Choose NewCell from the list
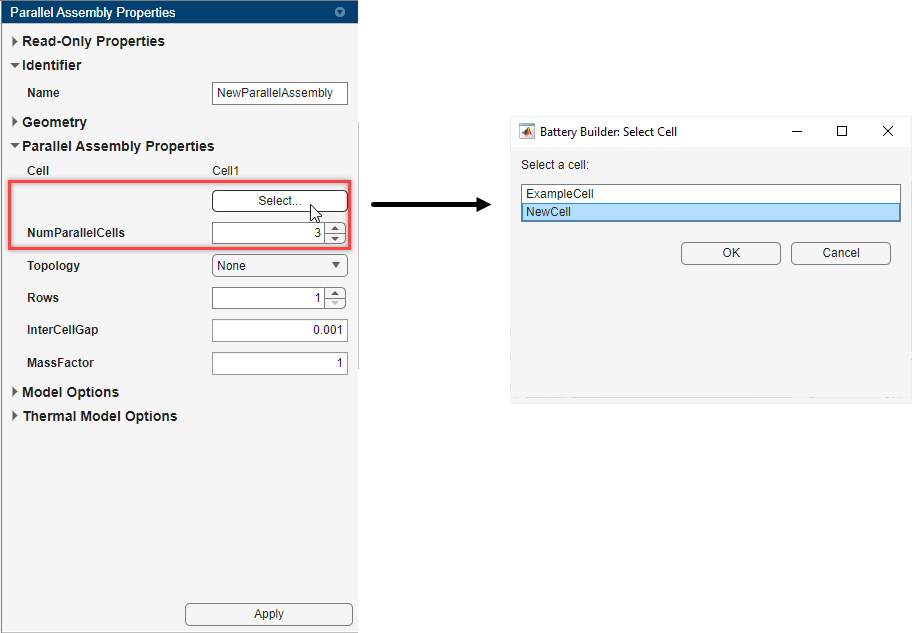The width and height of the screenshot is (912, 633). [x=710, y=212]
